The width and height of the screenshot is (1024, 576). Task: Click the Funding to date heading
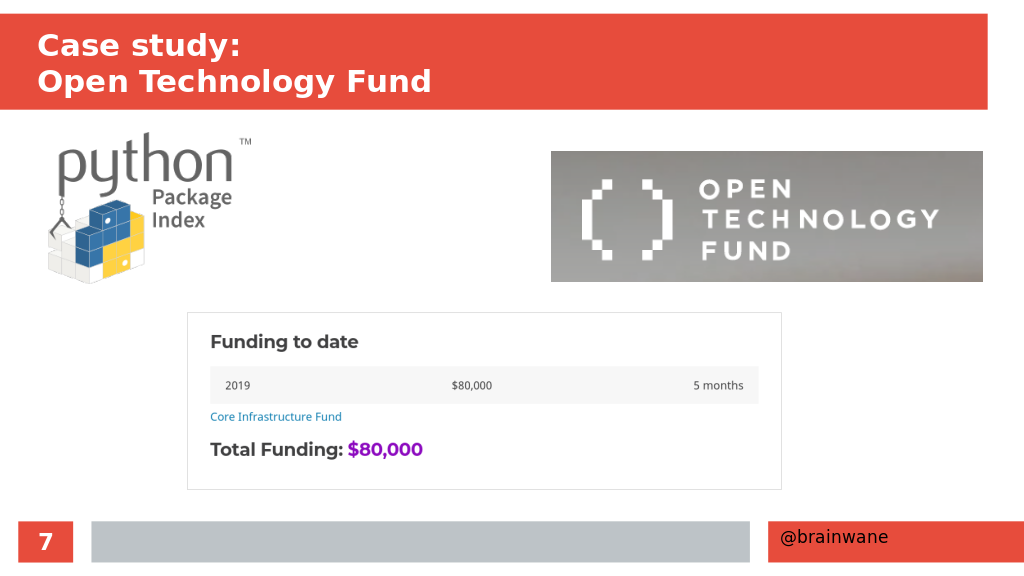tap(284, 342)
